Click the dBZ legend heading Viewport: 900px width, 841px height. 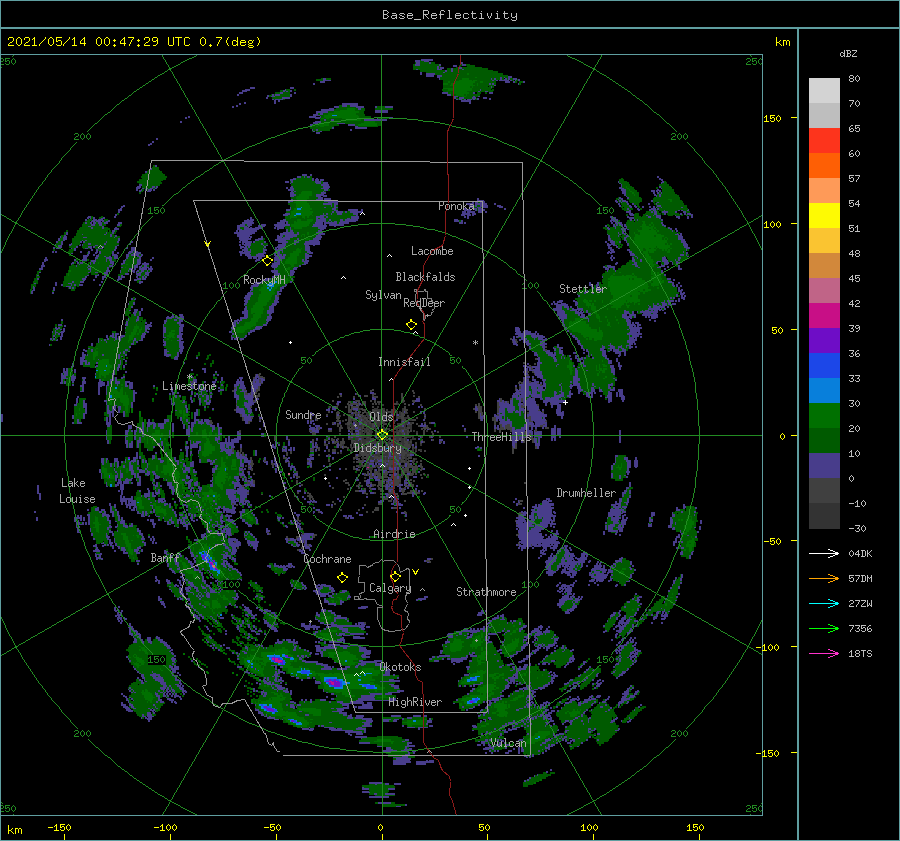(x=848, y=54)
